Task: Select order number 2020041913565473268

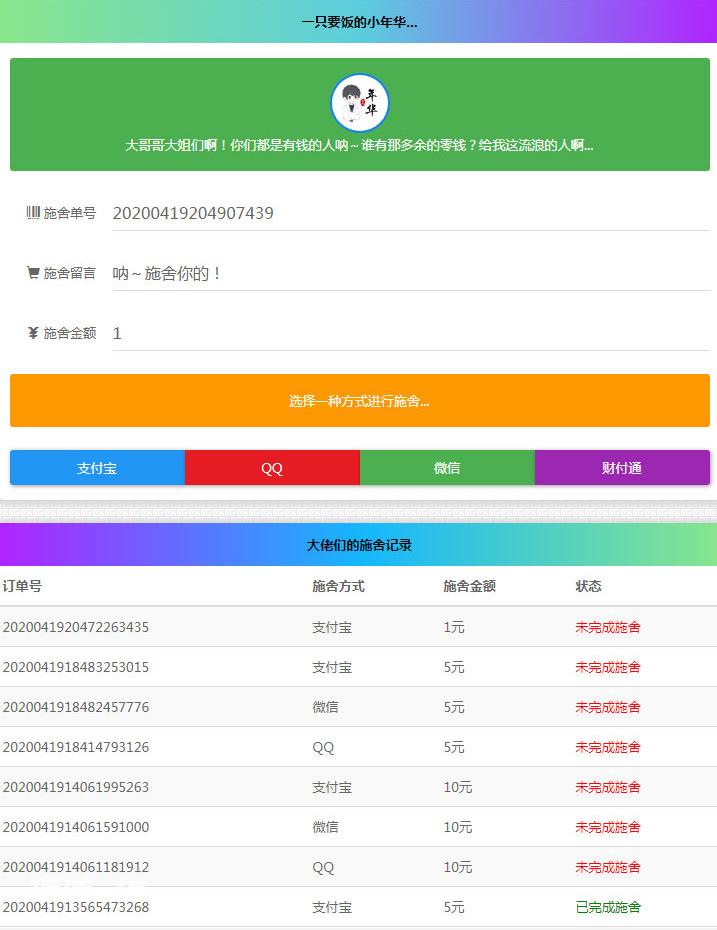Action: 76,907
